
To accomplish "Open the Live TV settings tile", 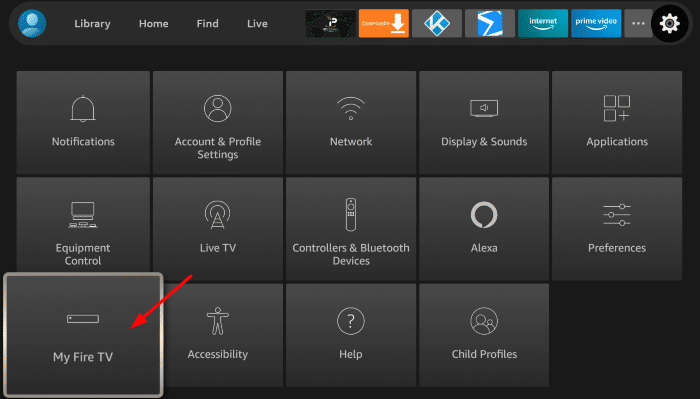I will pyautogui.click(x=218, y=229).
